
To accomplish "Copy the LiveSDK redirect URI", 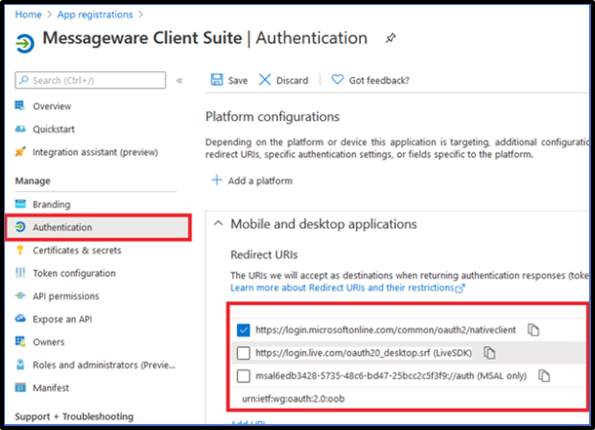I will coord(489,353).
